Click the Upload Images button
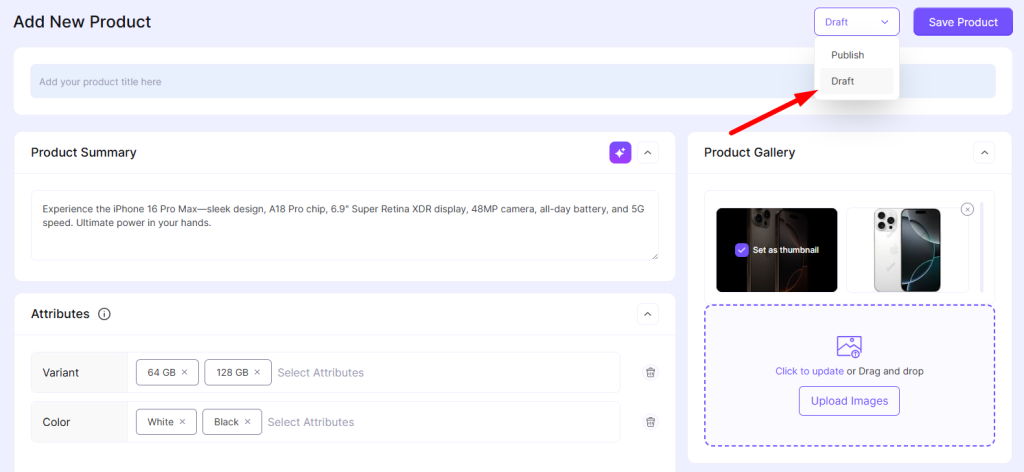 (x=849, y=401)
